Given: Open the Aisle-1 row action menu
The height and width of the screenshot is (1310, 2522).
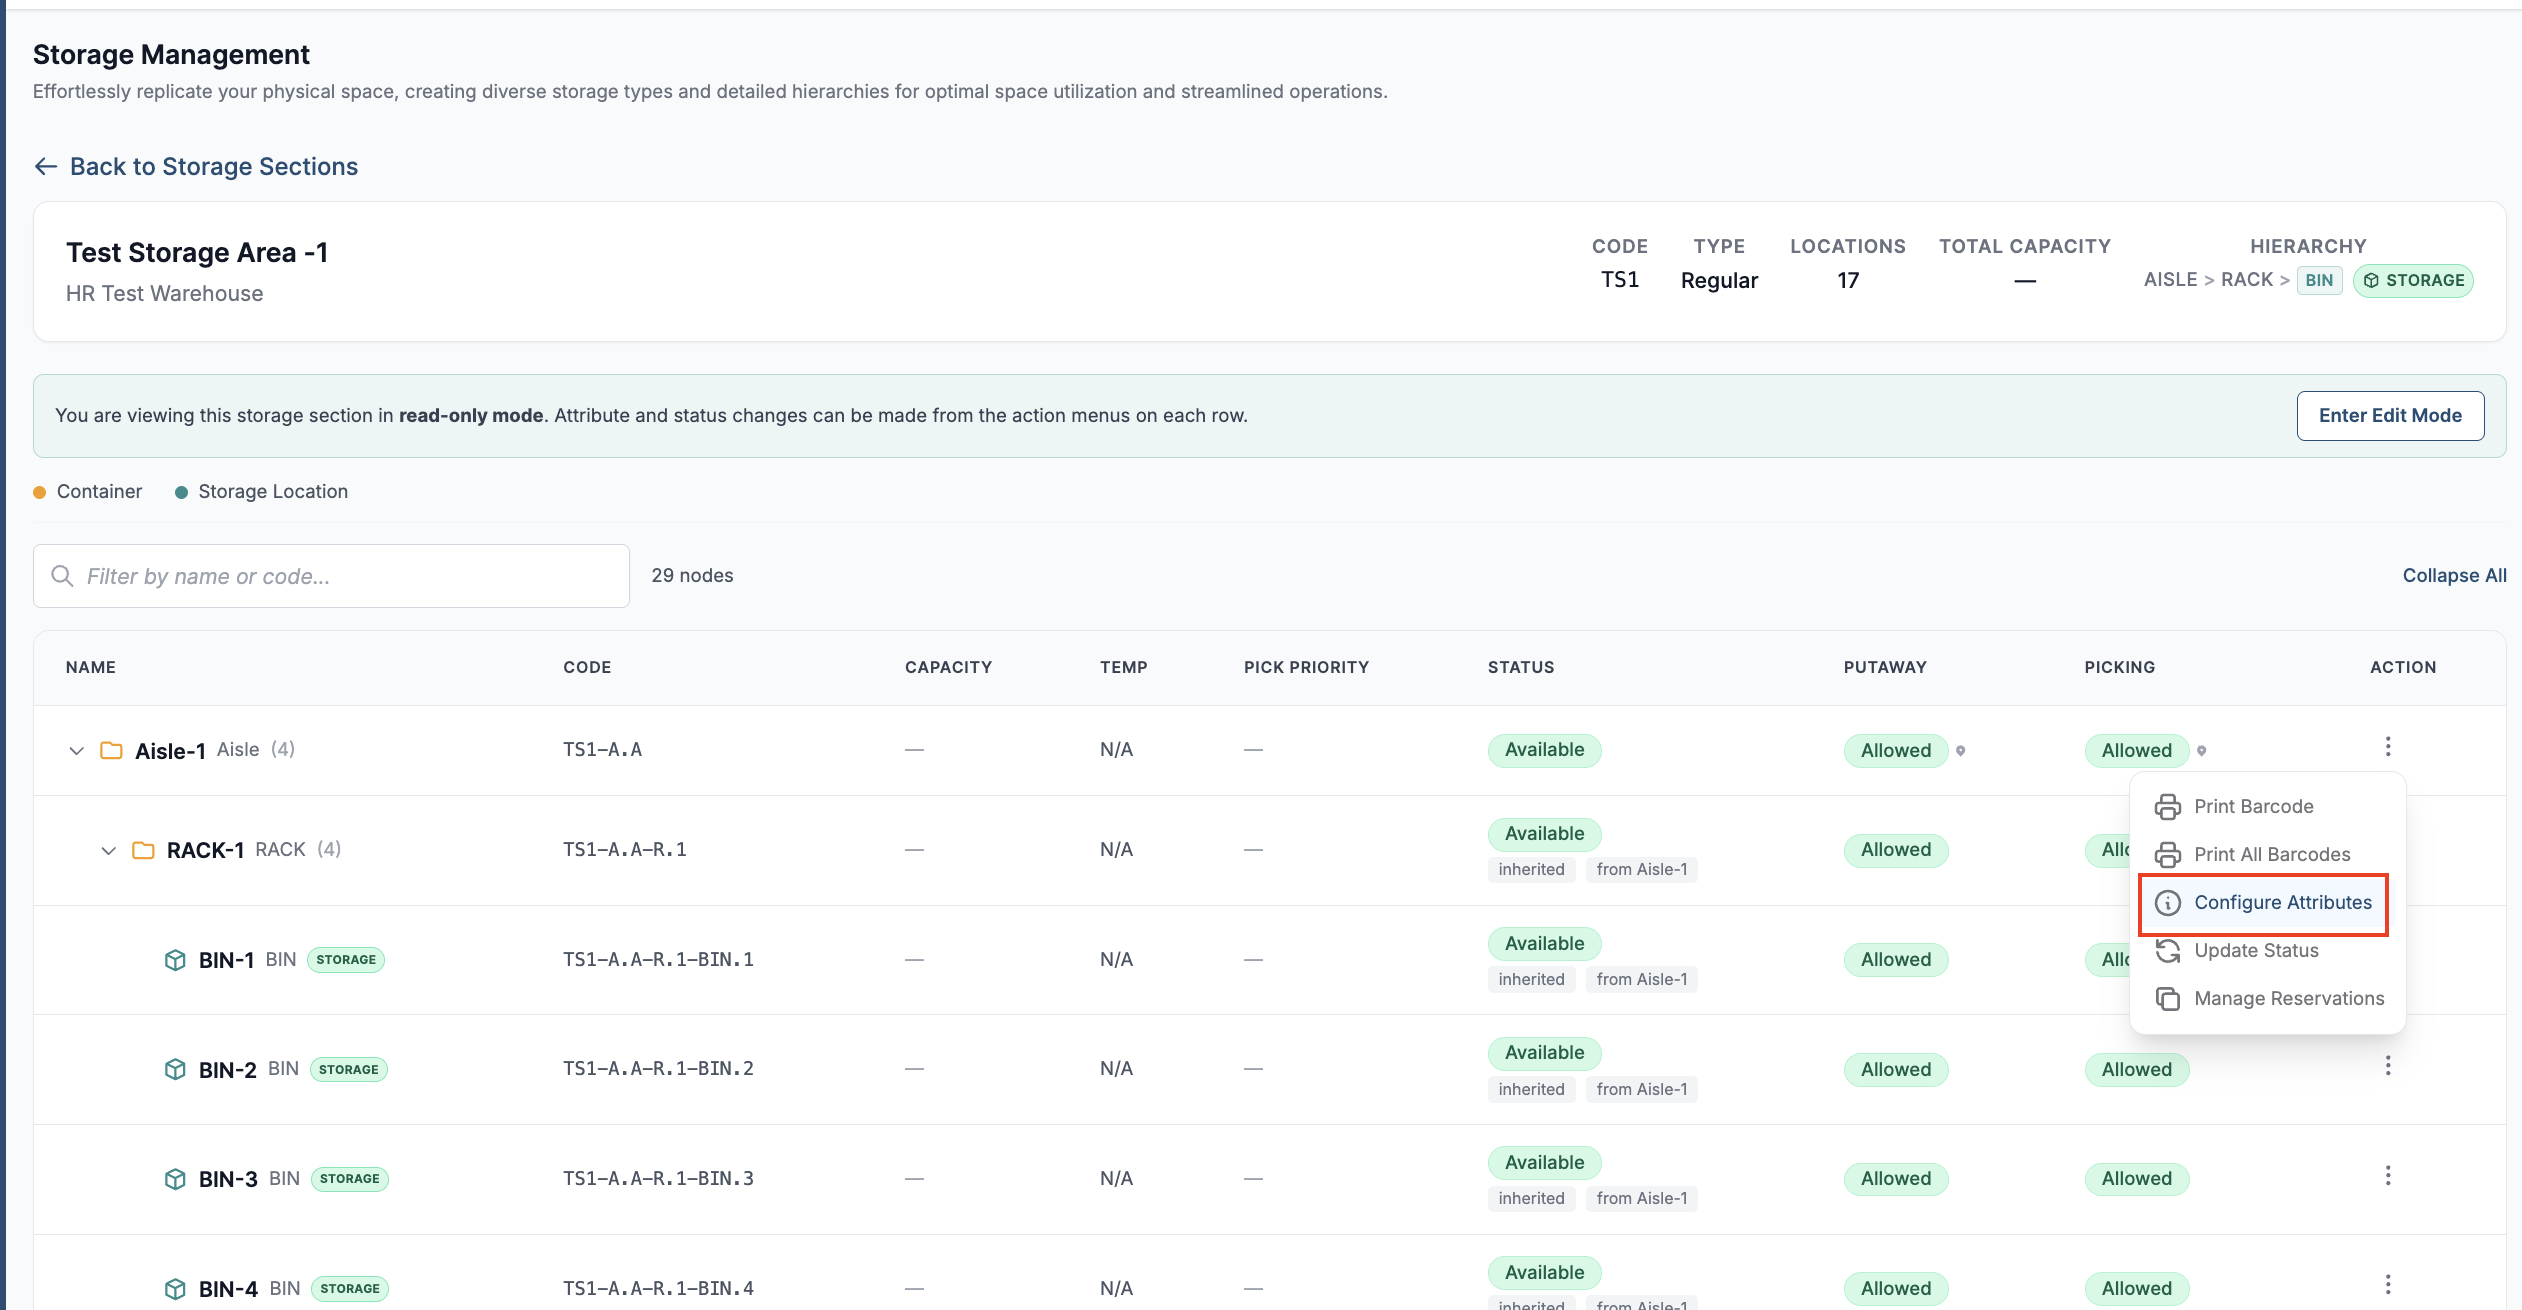Looking at the screenshot, I should click(2387, 747).
